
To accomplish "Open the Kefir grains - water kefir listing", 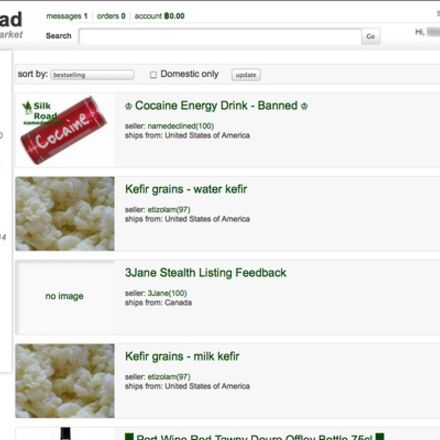I will (186, 189).
